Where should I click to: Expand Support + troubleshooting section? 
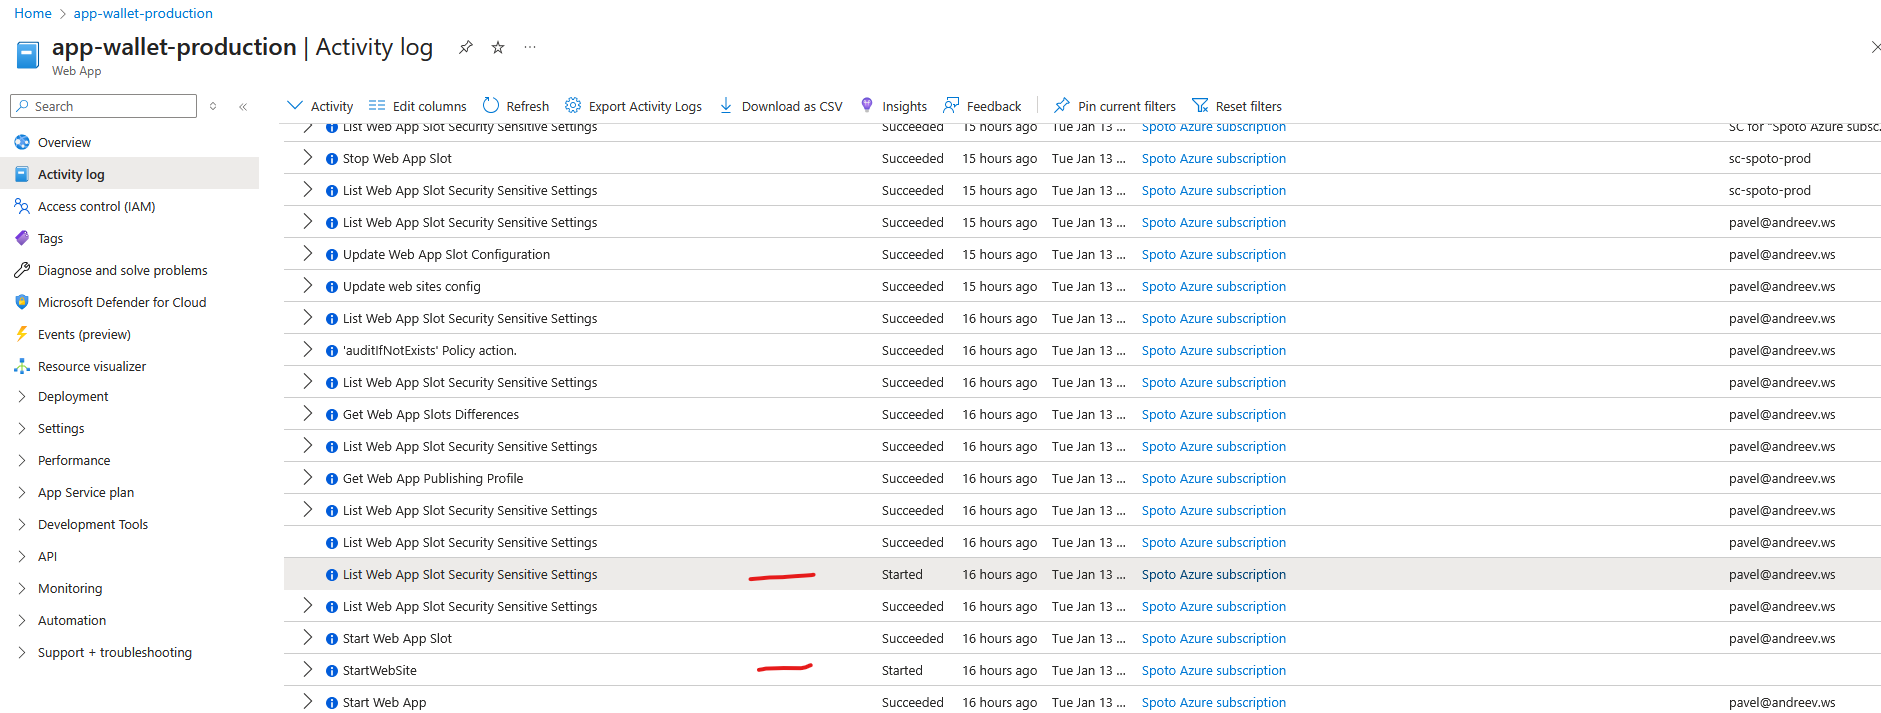pos(22,652)
